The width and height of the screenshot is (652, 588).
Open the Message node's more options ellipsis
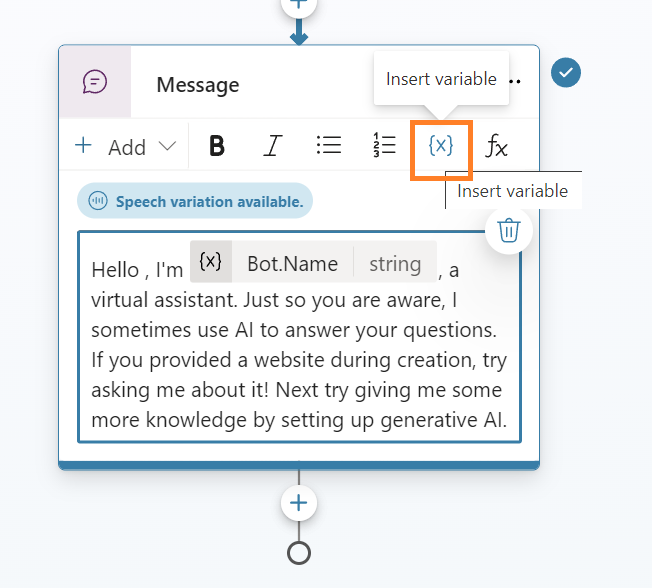coord(516,80)
